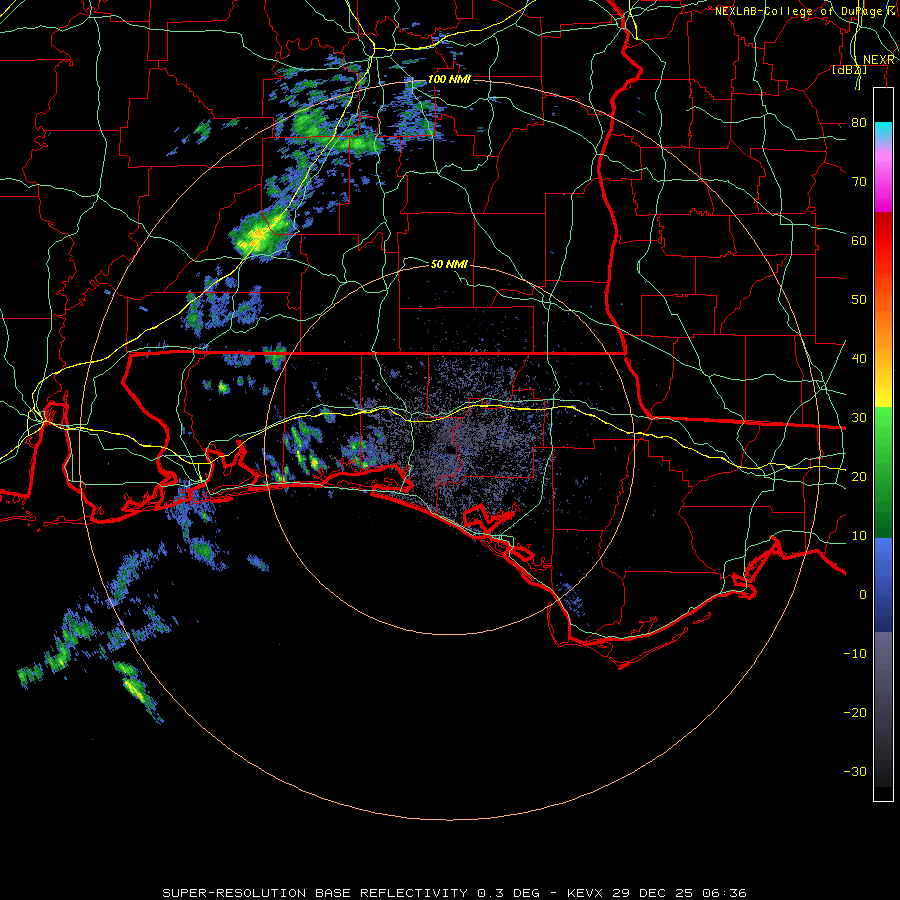Click the 40 dBZ value on color scale

tap(859, 358)
